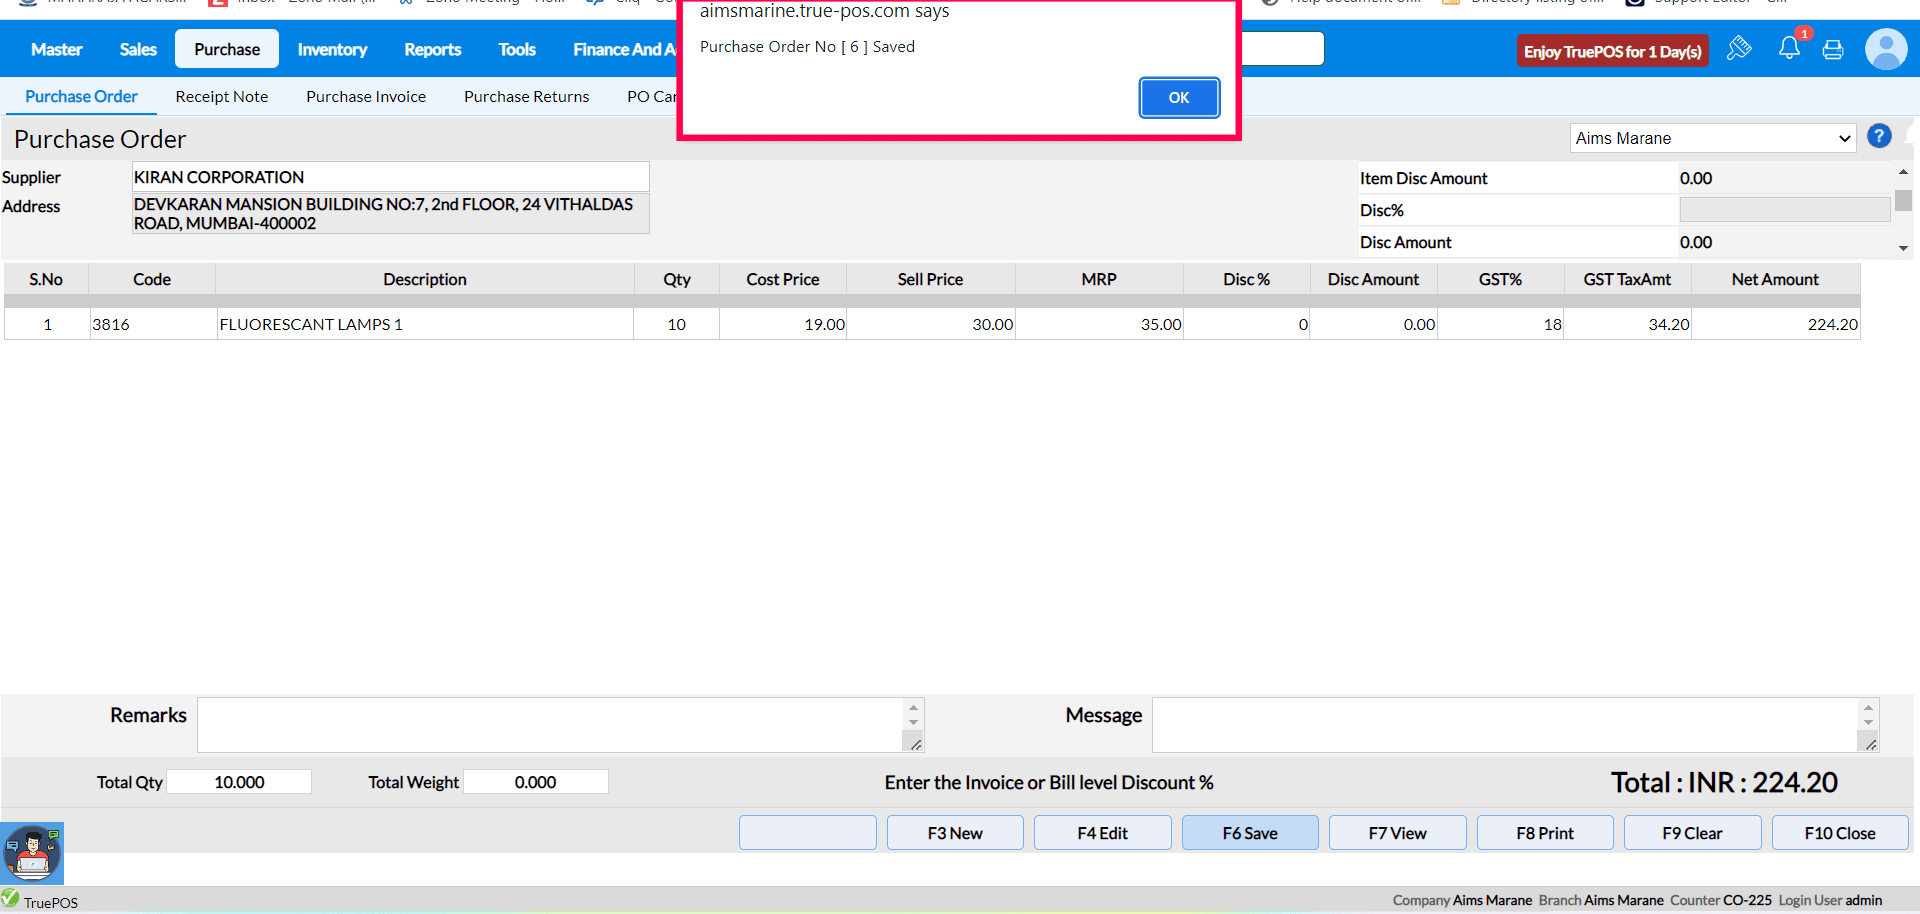Open the Reports menu
The height and width of the screenshot is (914, 1920).
(433, 49)
